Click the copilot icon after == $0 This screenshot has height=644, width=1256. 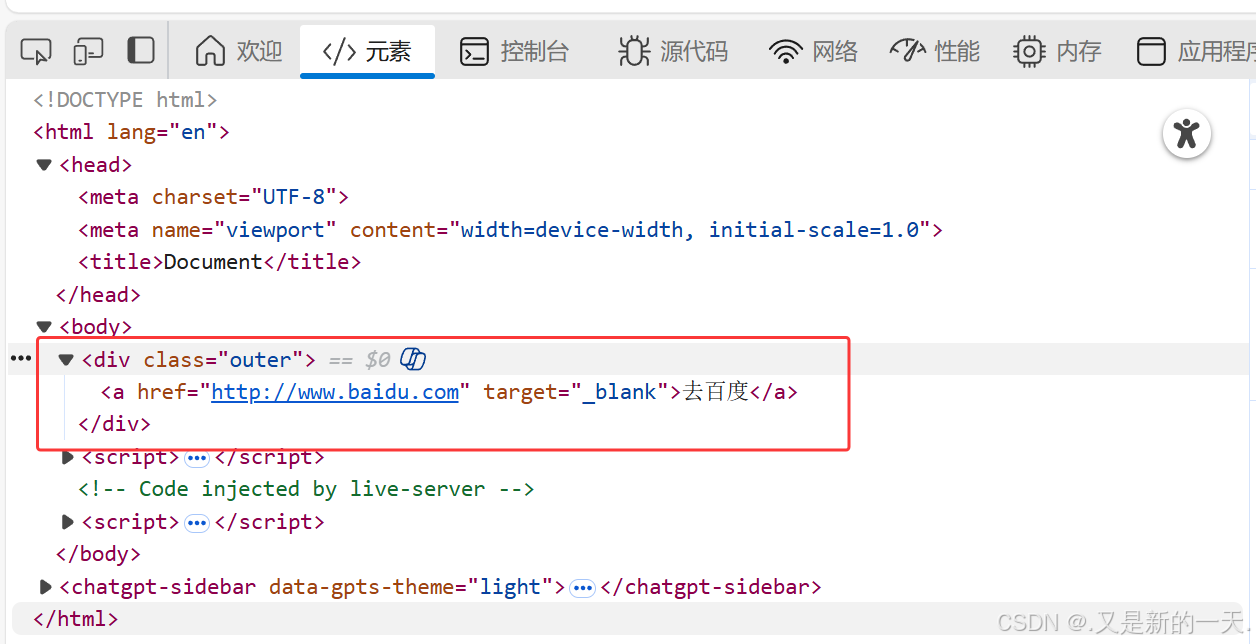coord(413,359)
